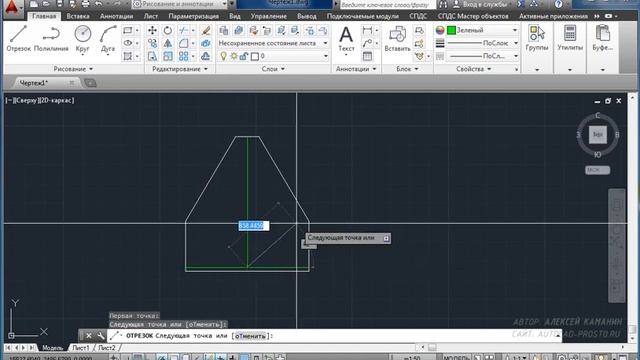Select the multileader tool
640x360 pixels.
[x=367, y=43]
